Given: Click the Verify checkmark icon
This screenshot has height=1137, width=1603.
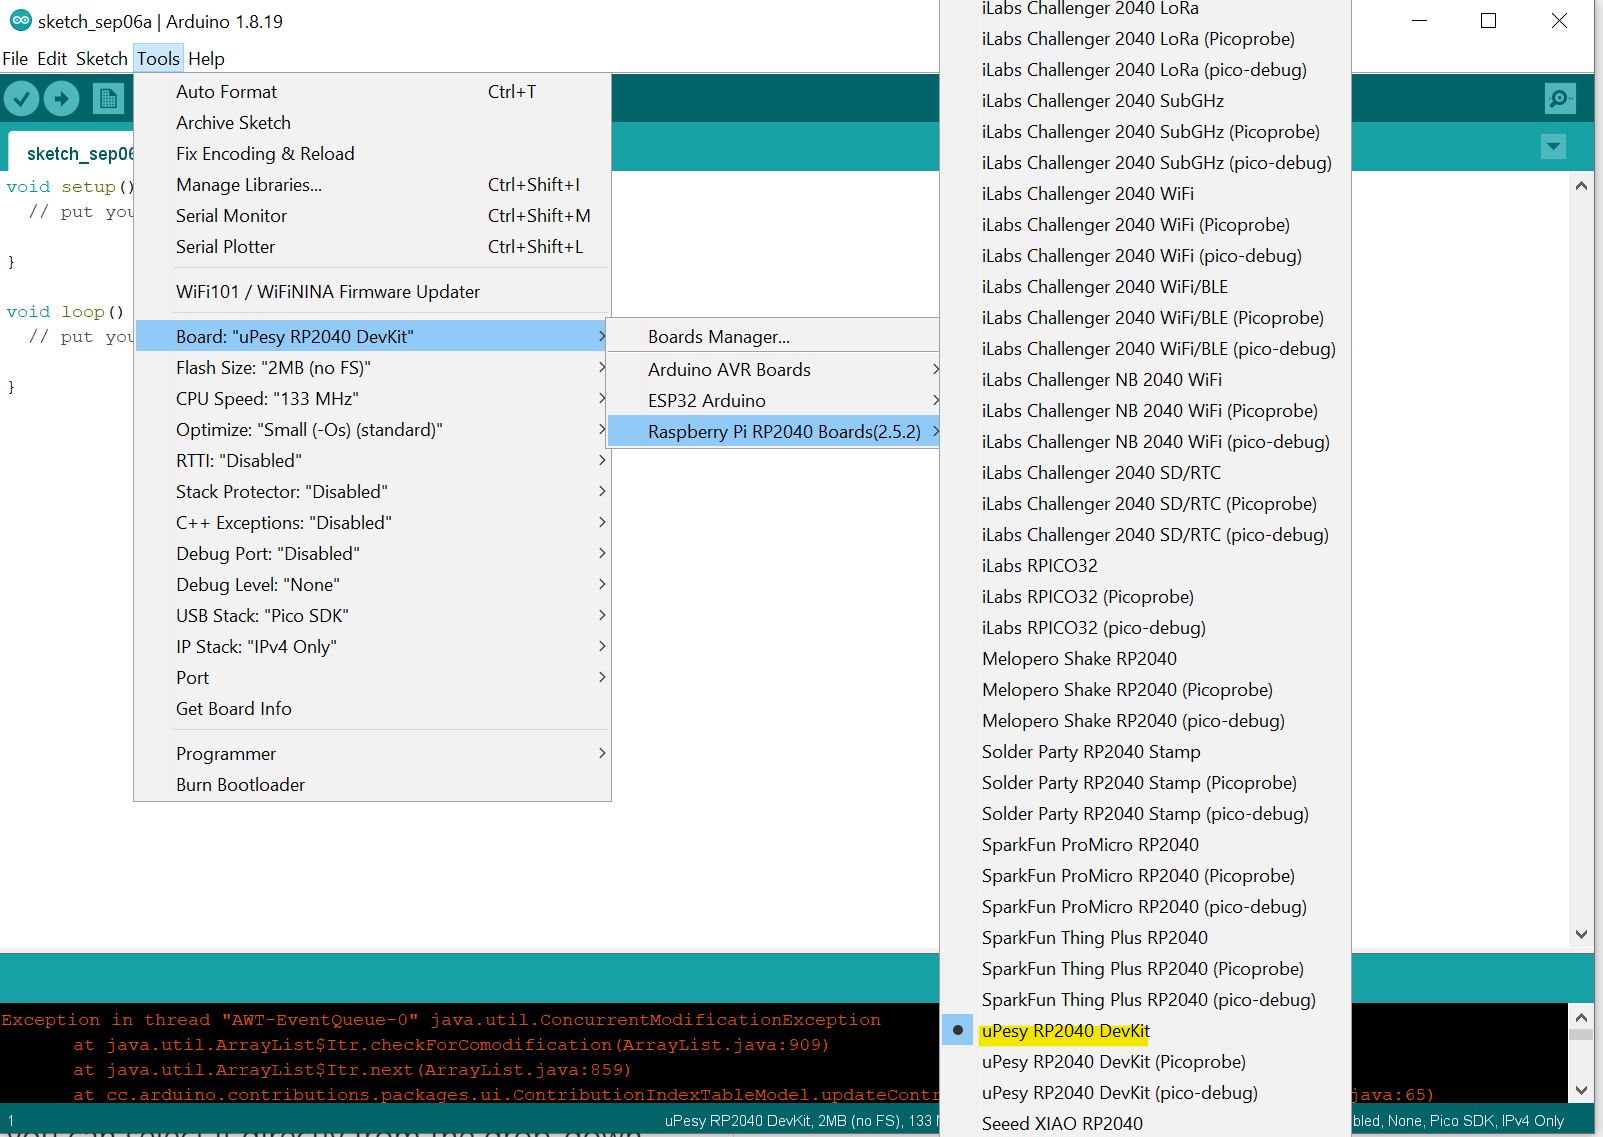Looking at the screenshot, I should [21, 98].
